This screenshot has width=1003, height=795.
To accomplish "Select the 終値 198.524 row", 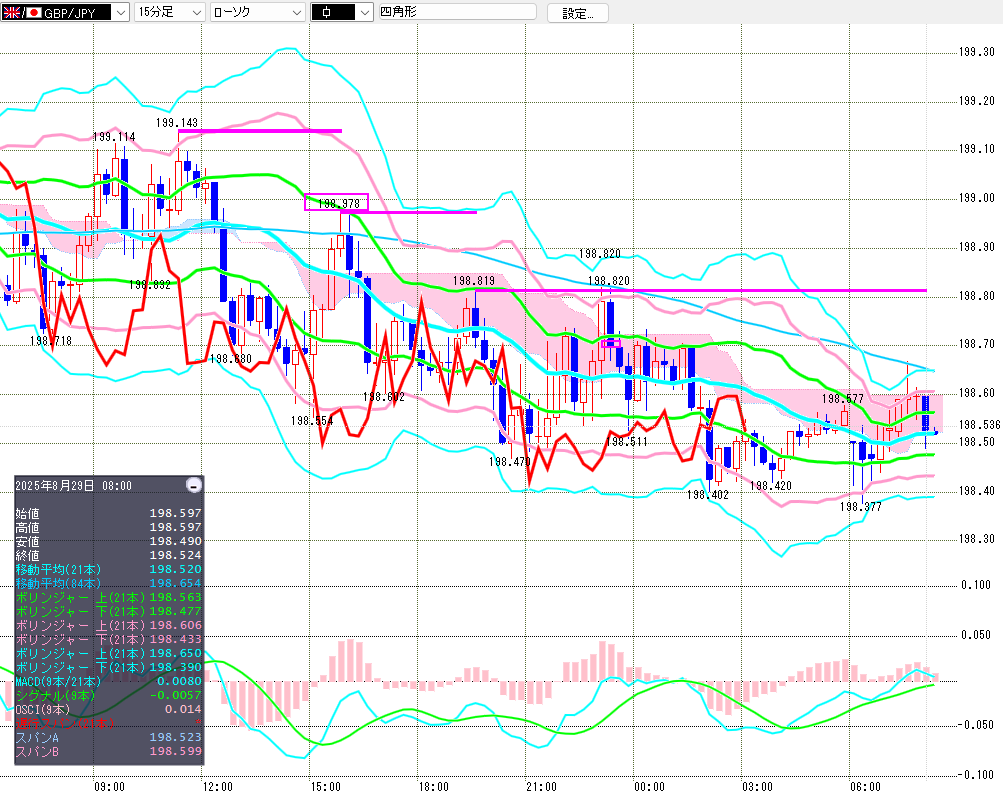I will click(x=108, y=555).
